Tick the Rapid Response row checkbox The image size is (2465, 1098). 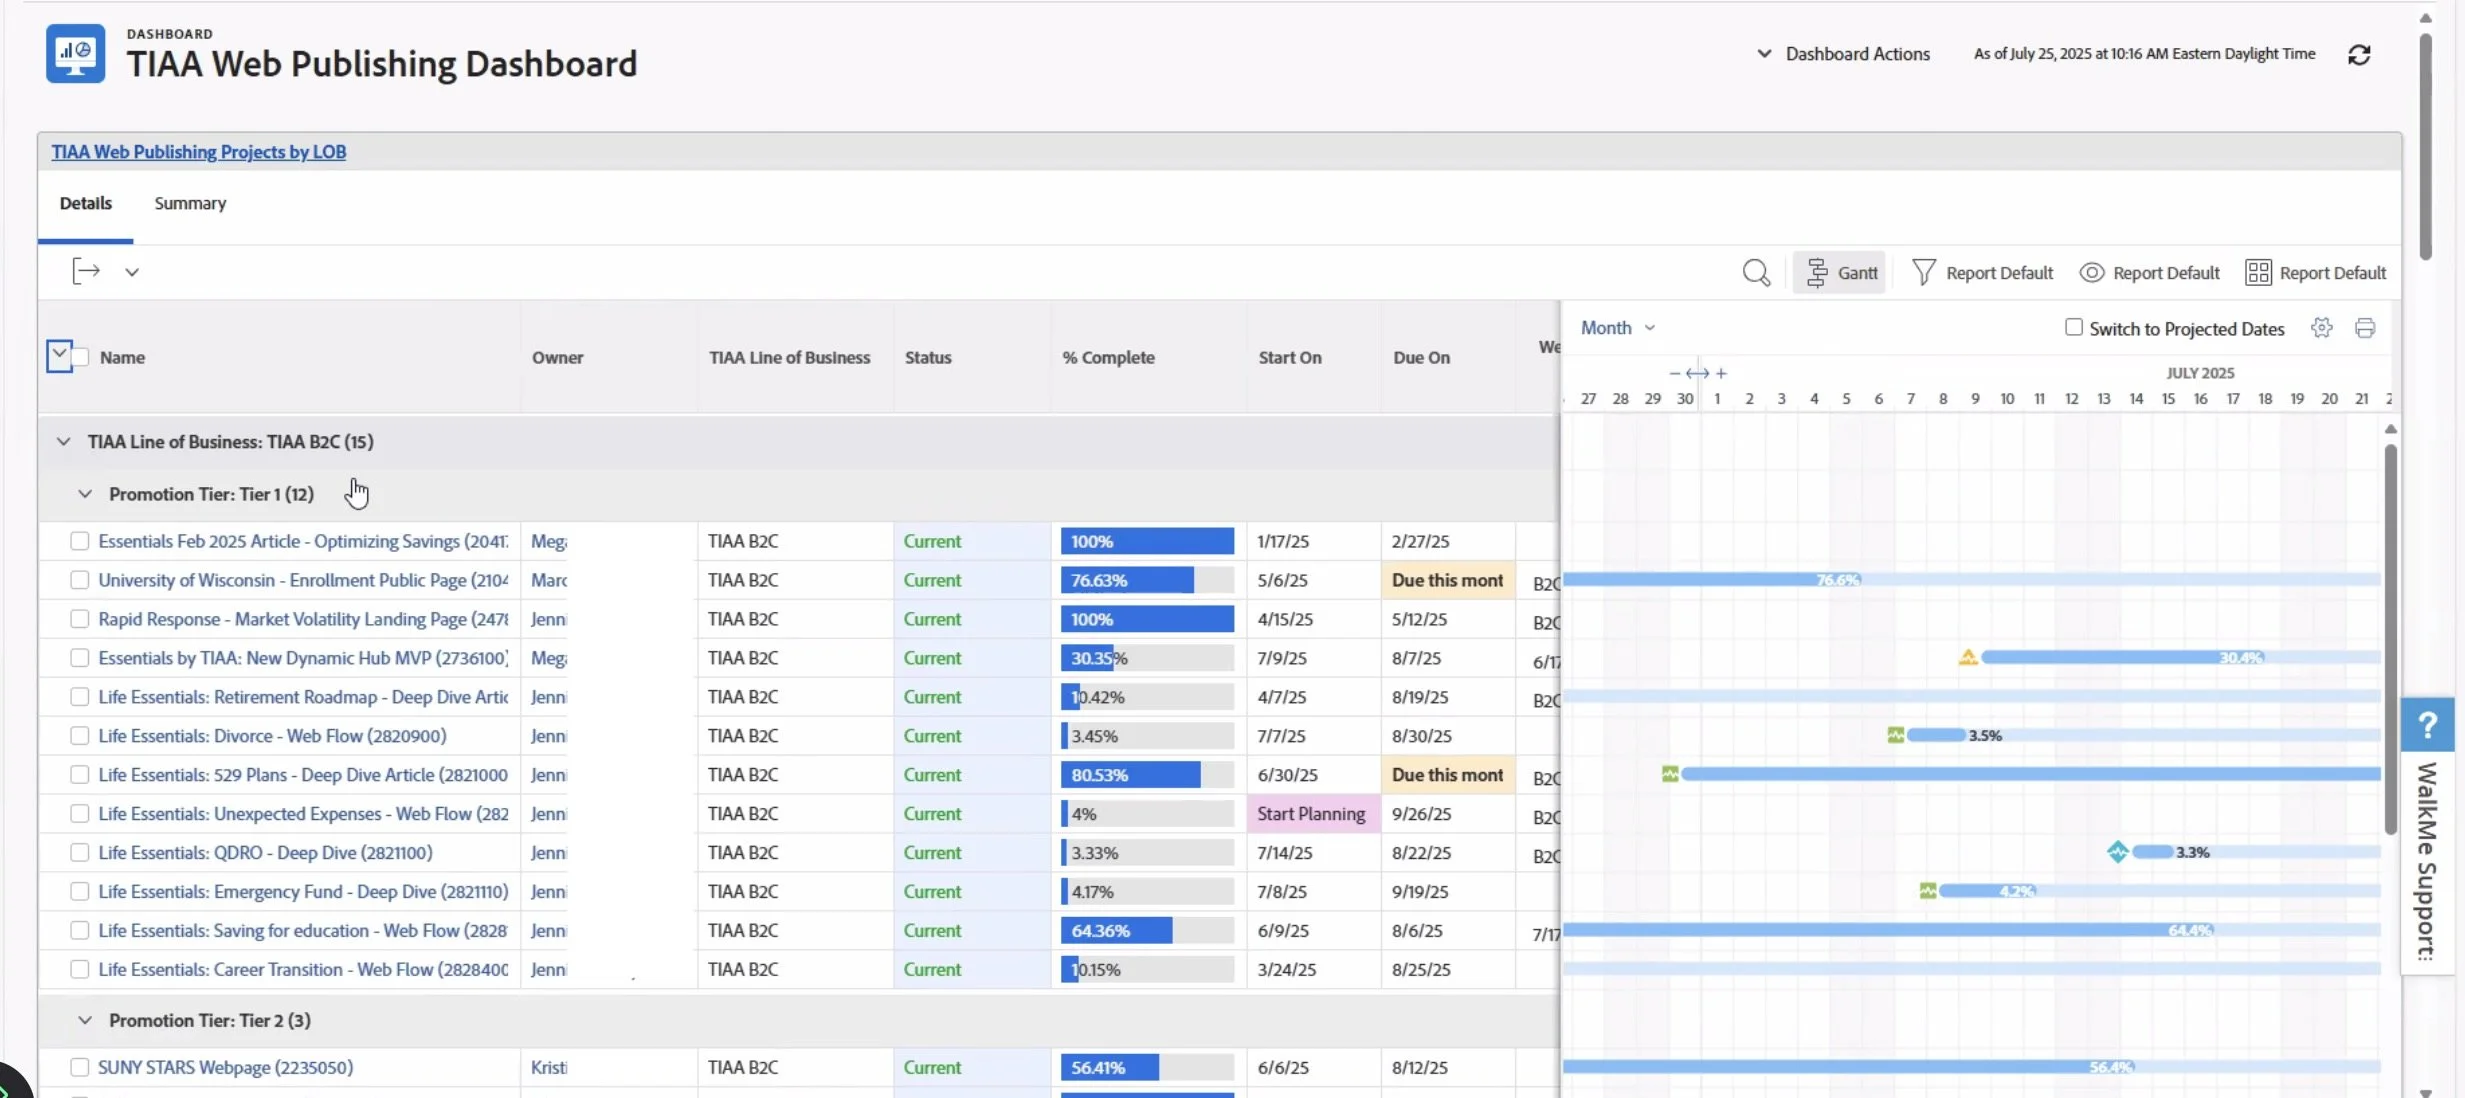point(80,619)
